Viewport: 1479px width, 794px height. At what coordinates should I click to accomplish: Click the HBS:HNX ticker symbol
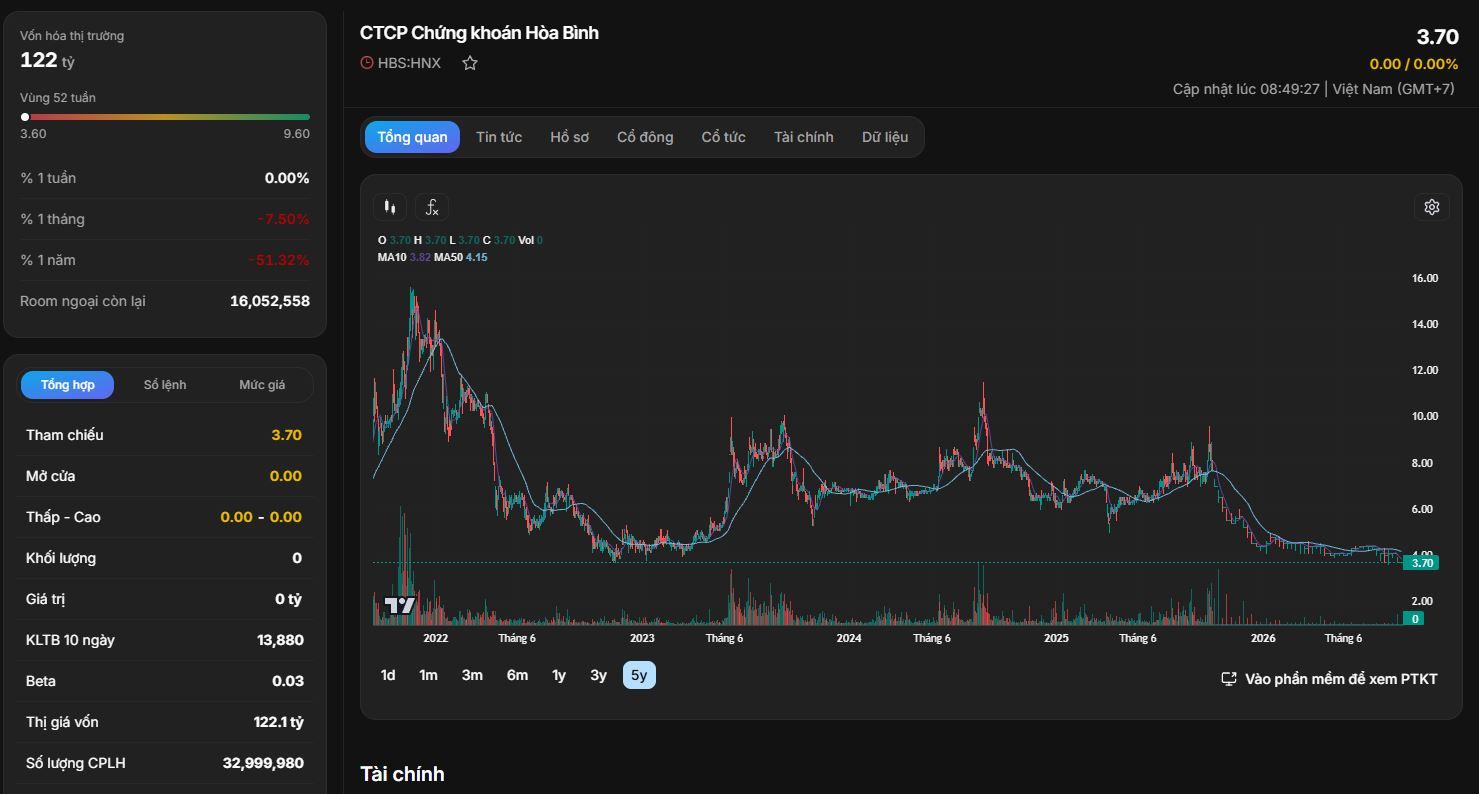click(x=409, y=63)
